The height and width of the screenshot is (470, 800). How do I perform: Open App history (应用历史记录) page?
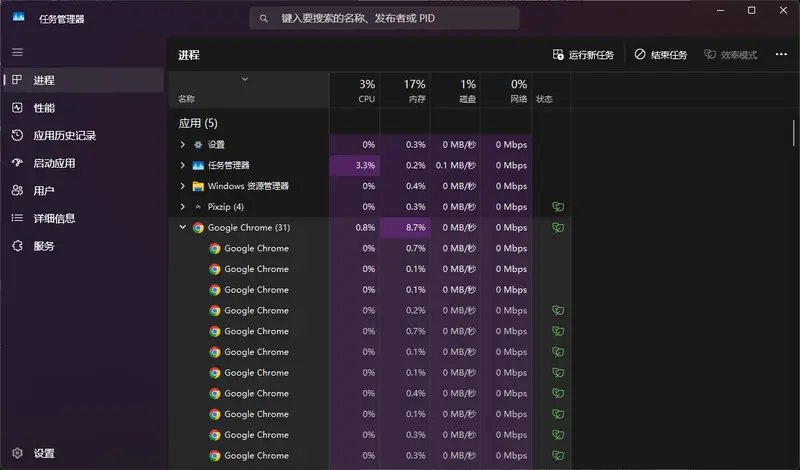click(x=84, y=135)
